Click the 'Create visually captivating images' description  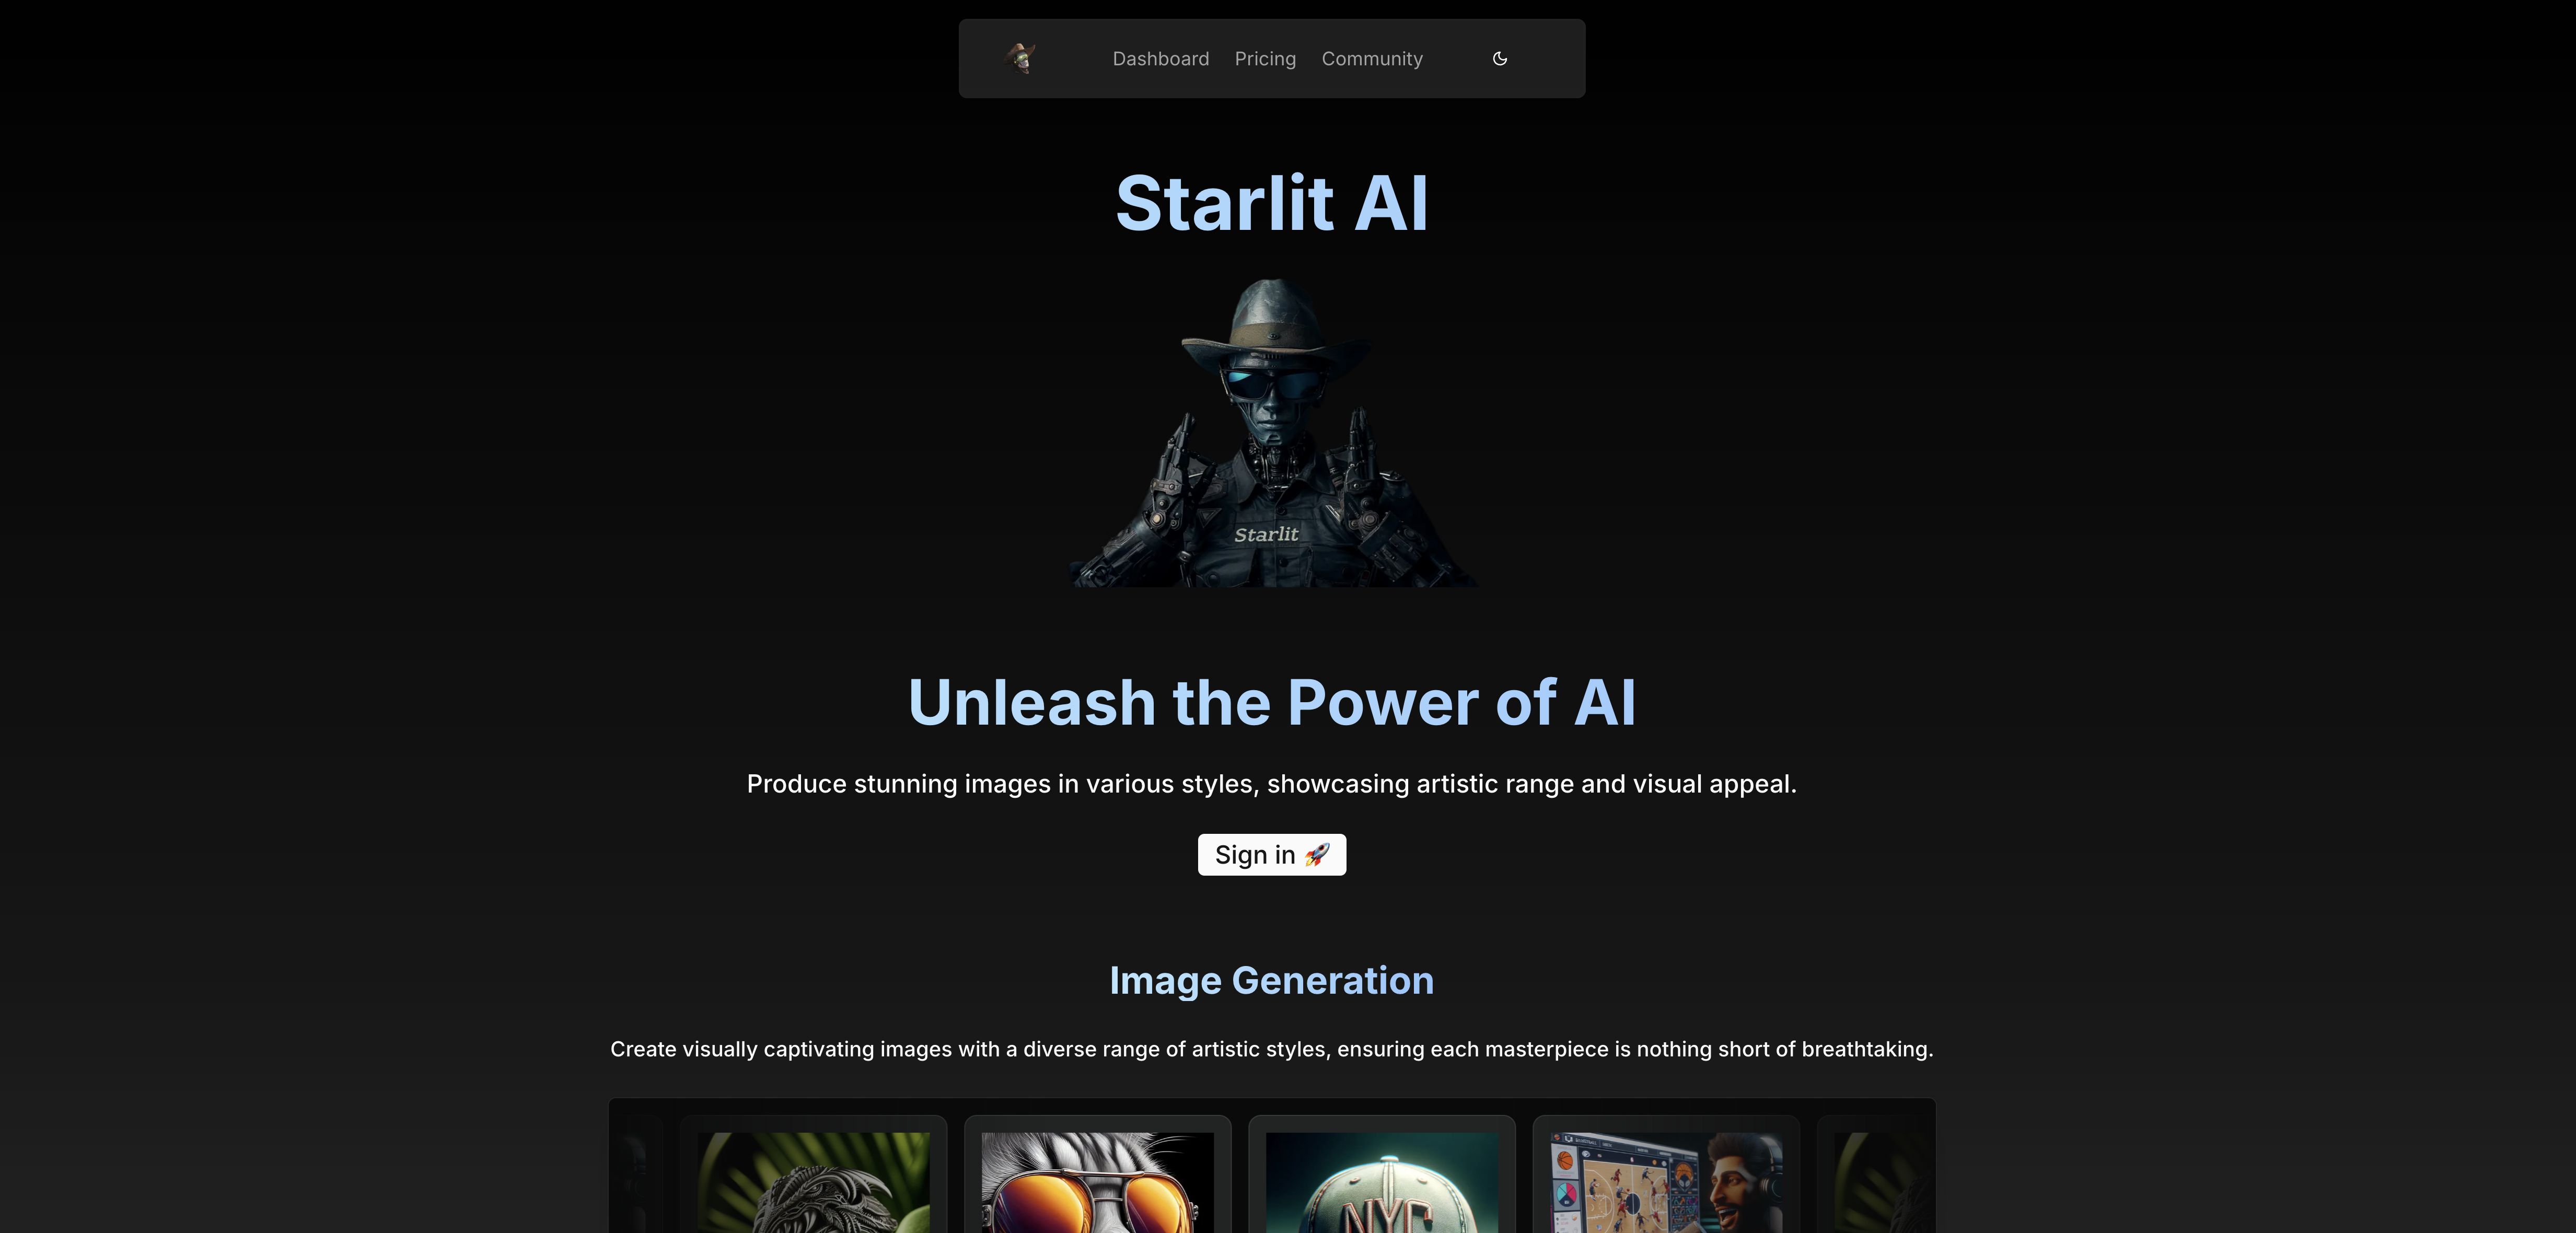click(1271, 1049)
